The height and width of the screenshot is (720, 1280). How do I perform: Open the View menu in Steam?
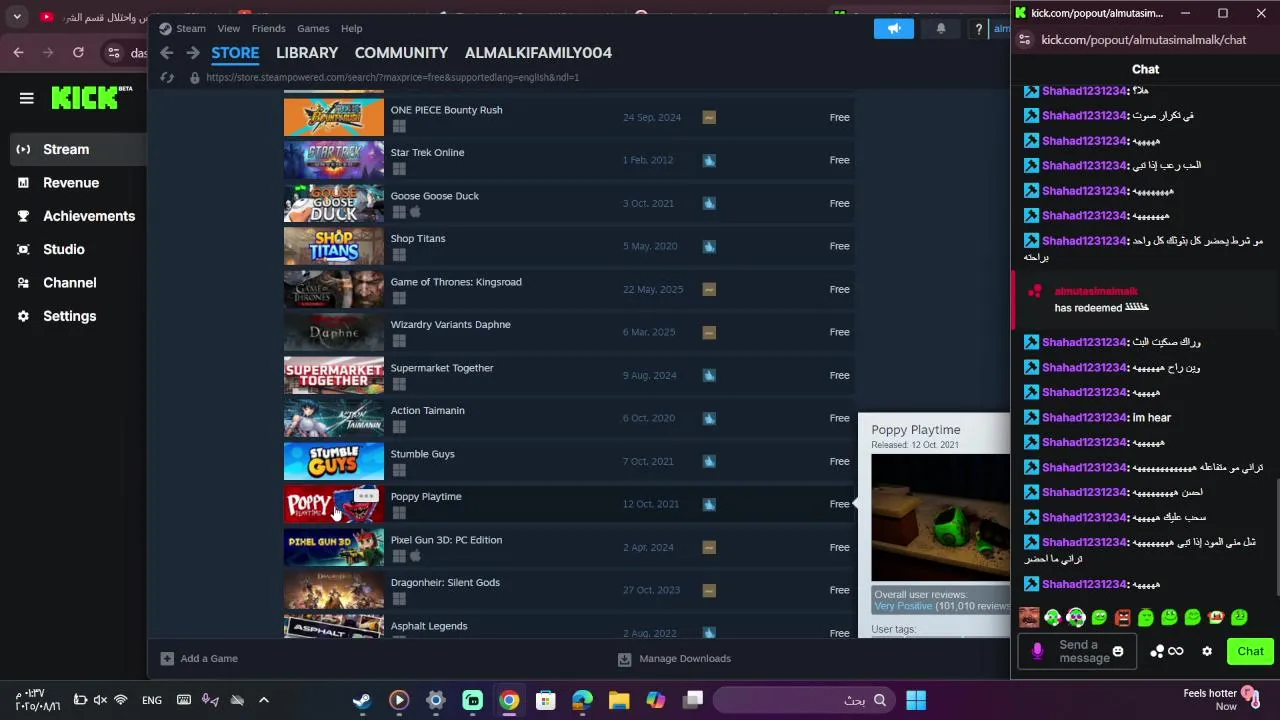229,28
